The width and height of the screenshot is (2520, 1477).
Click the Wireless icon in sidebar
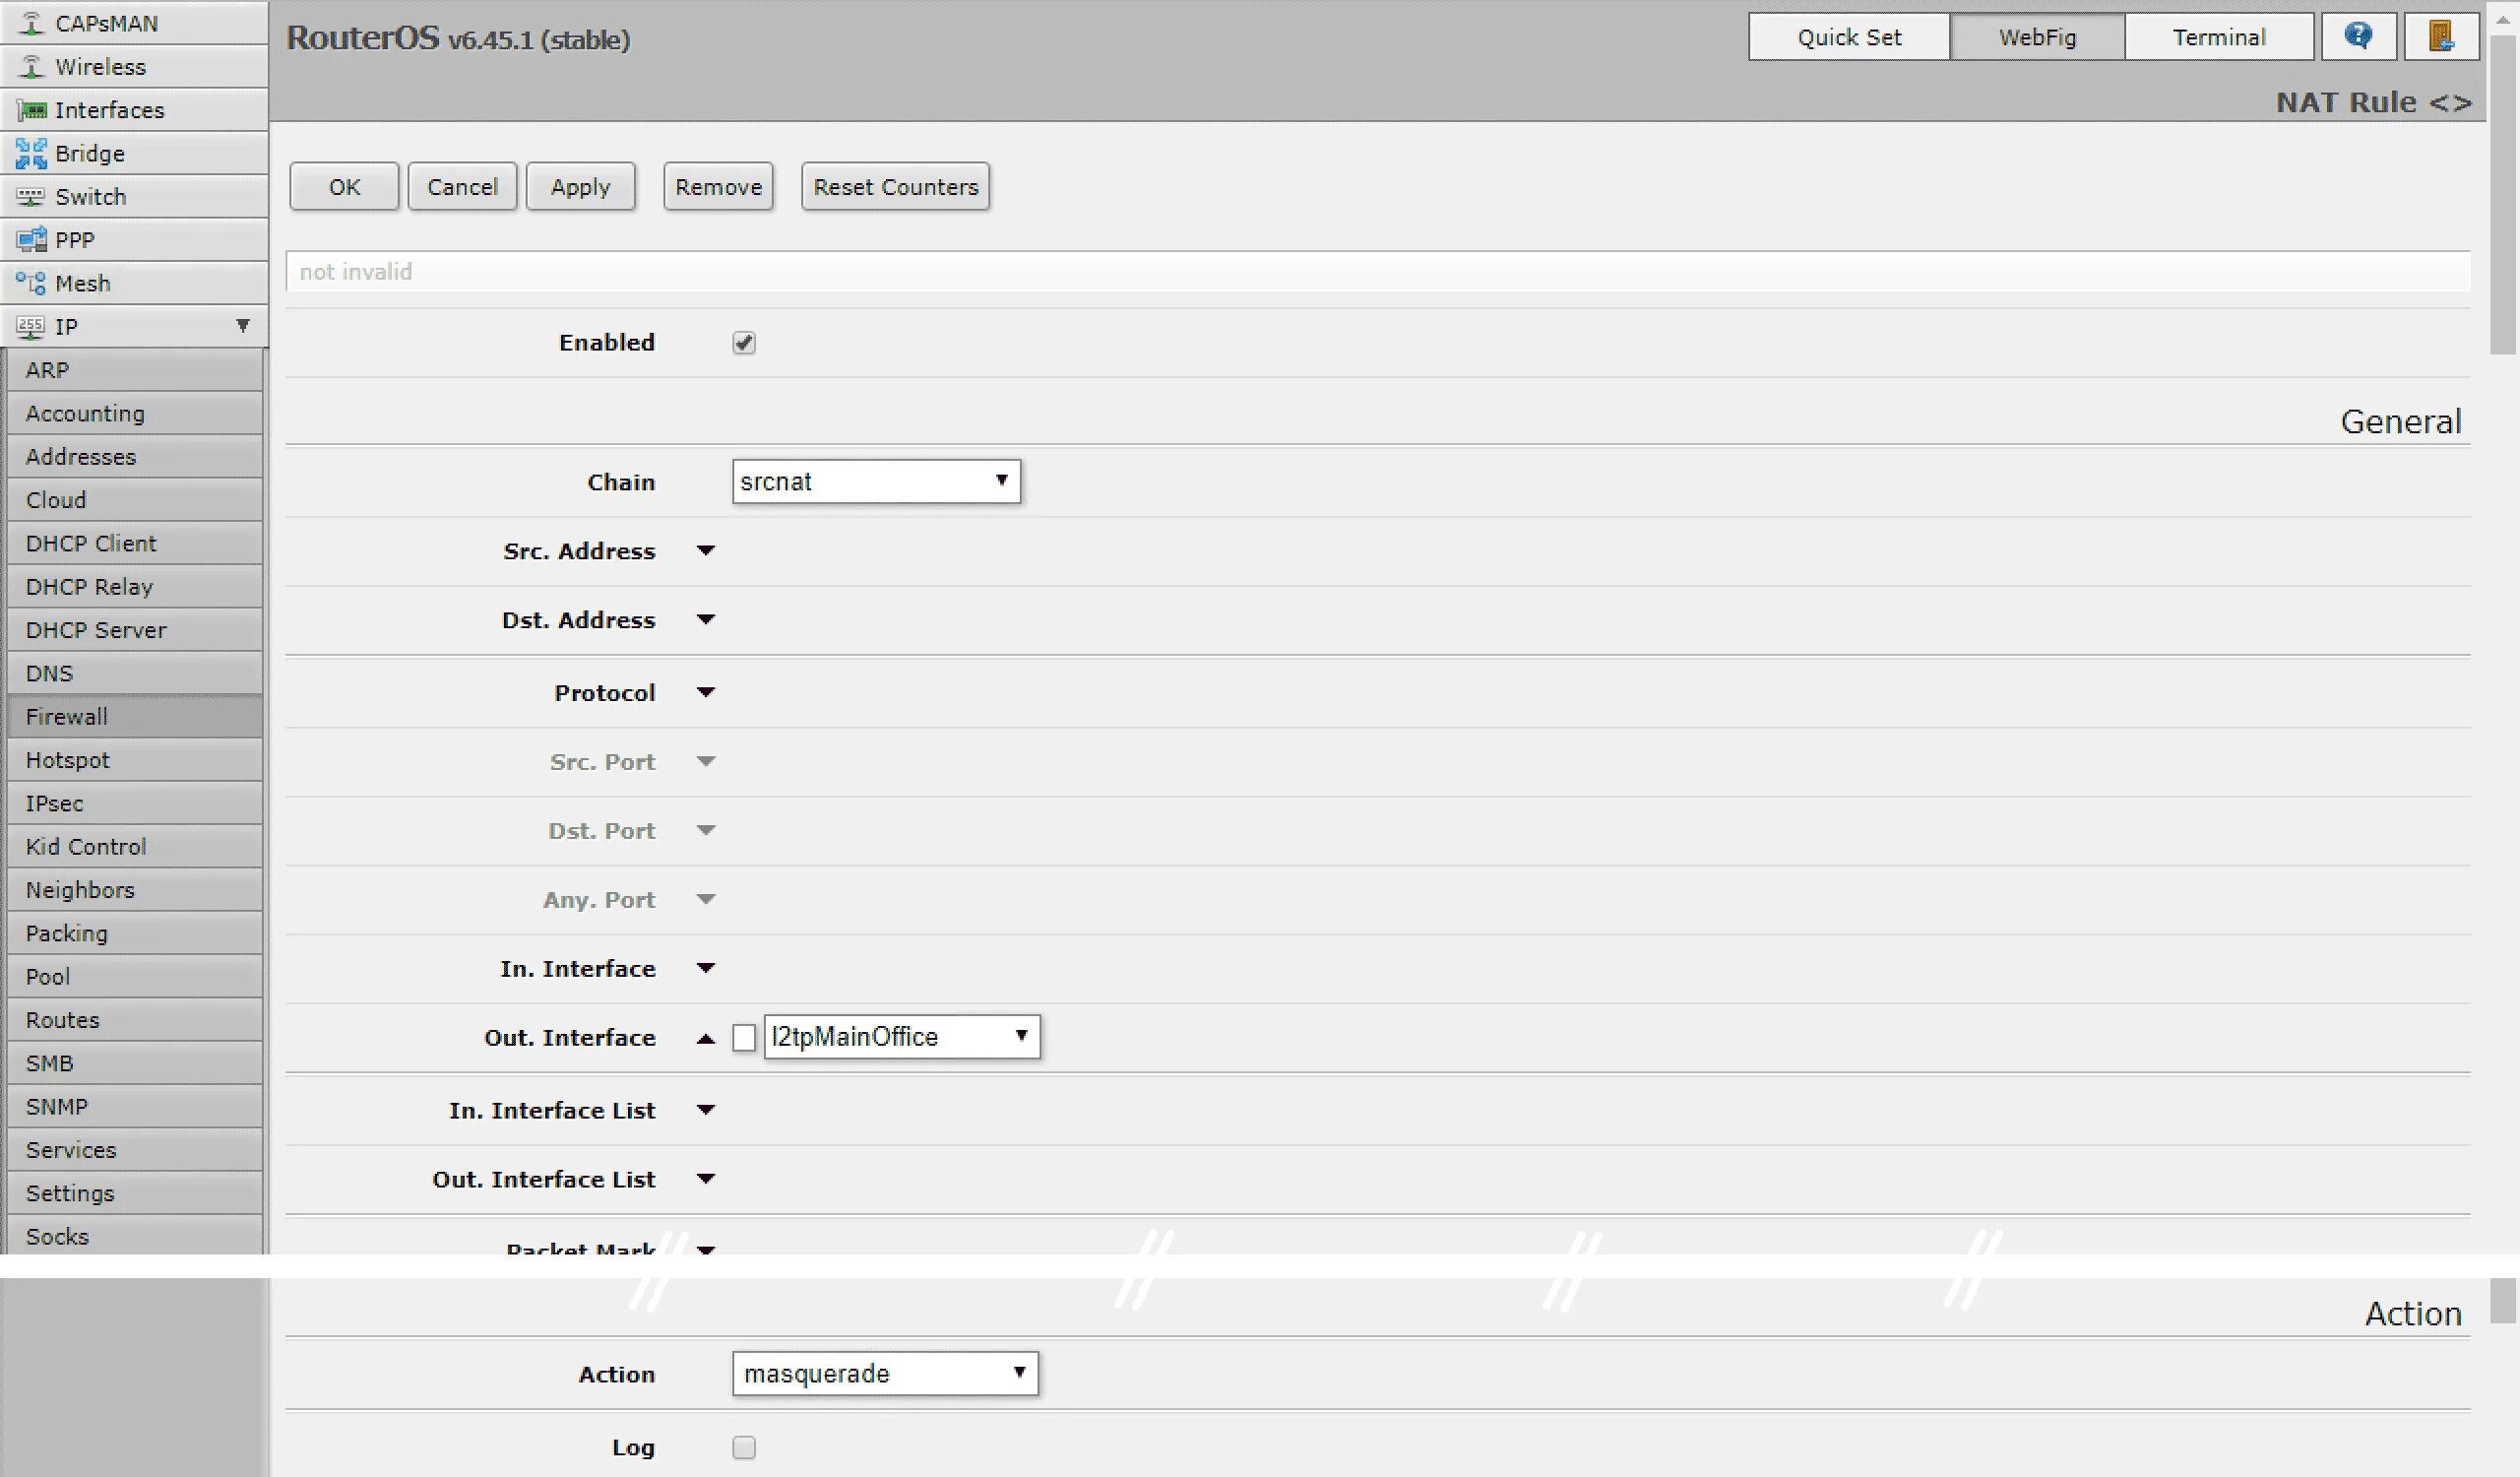pyautogui.click(x=32, y=67)
